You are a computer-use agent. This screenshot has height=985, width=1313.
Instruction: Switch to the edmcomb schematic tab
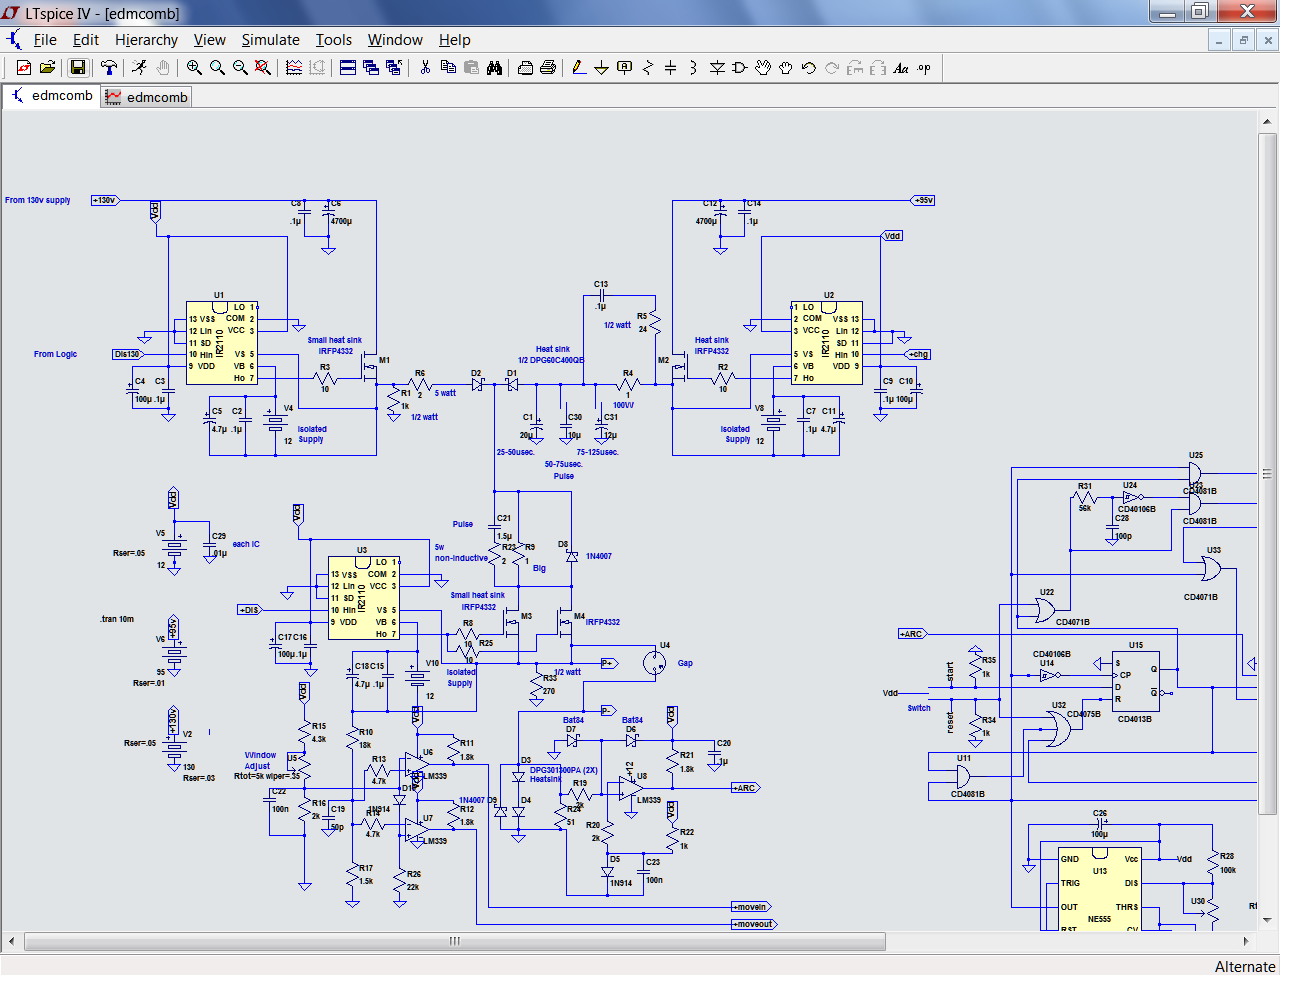(x=52, y=96)
